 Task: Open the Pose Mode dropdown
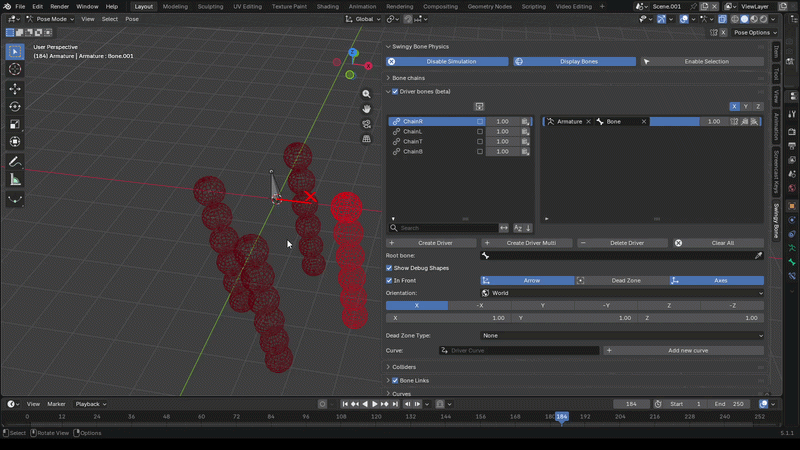coord(50,19)
